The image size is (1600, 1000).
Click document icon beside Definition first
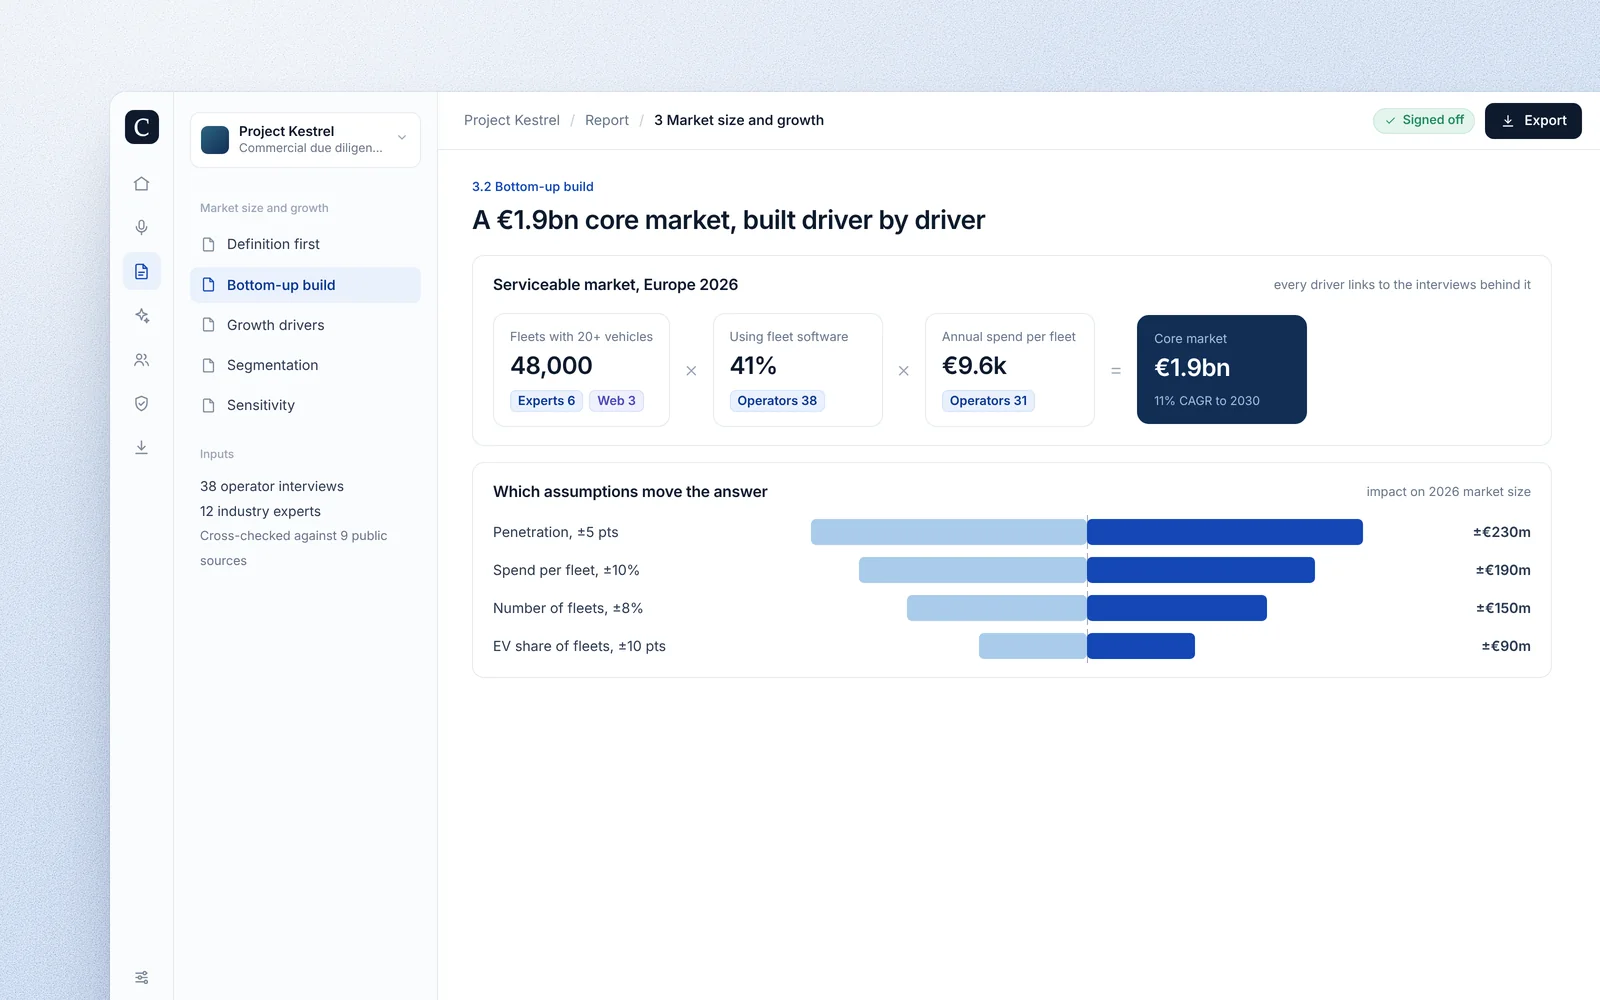coord(209,245)
